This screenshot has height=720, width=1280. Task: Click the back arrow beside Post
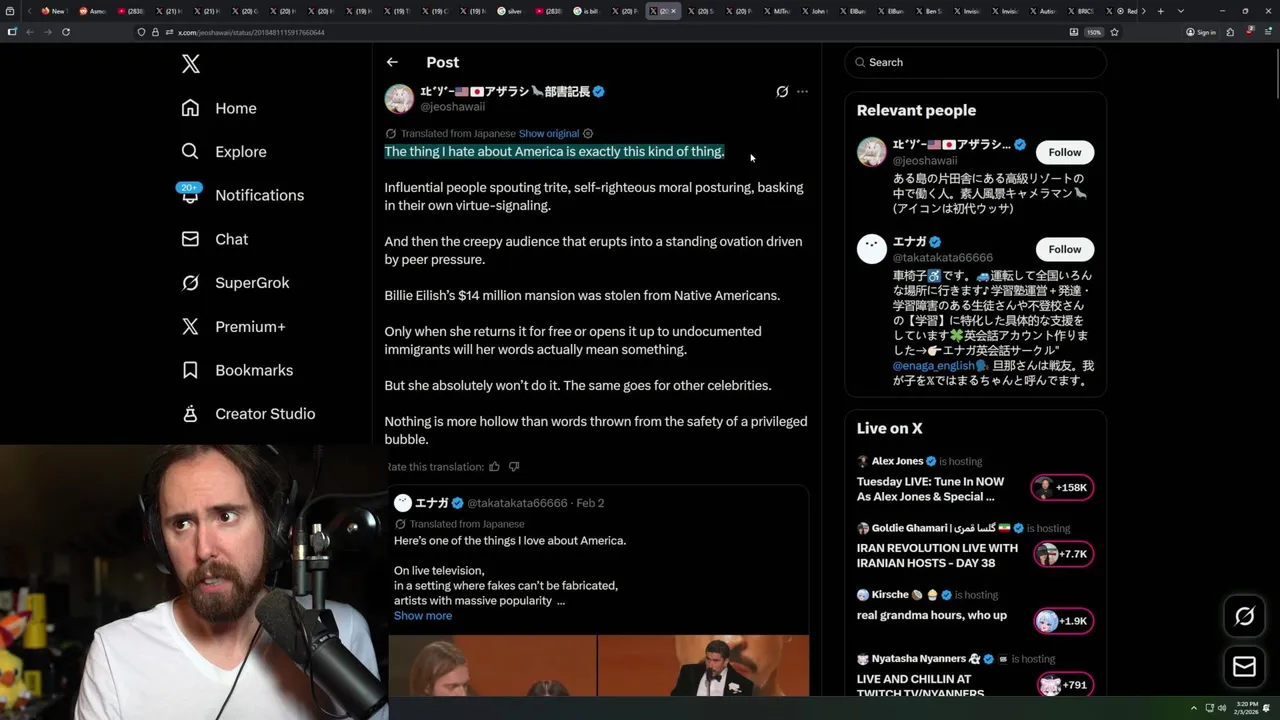392,62
